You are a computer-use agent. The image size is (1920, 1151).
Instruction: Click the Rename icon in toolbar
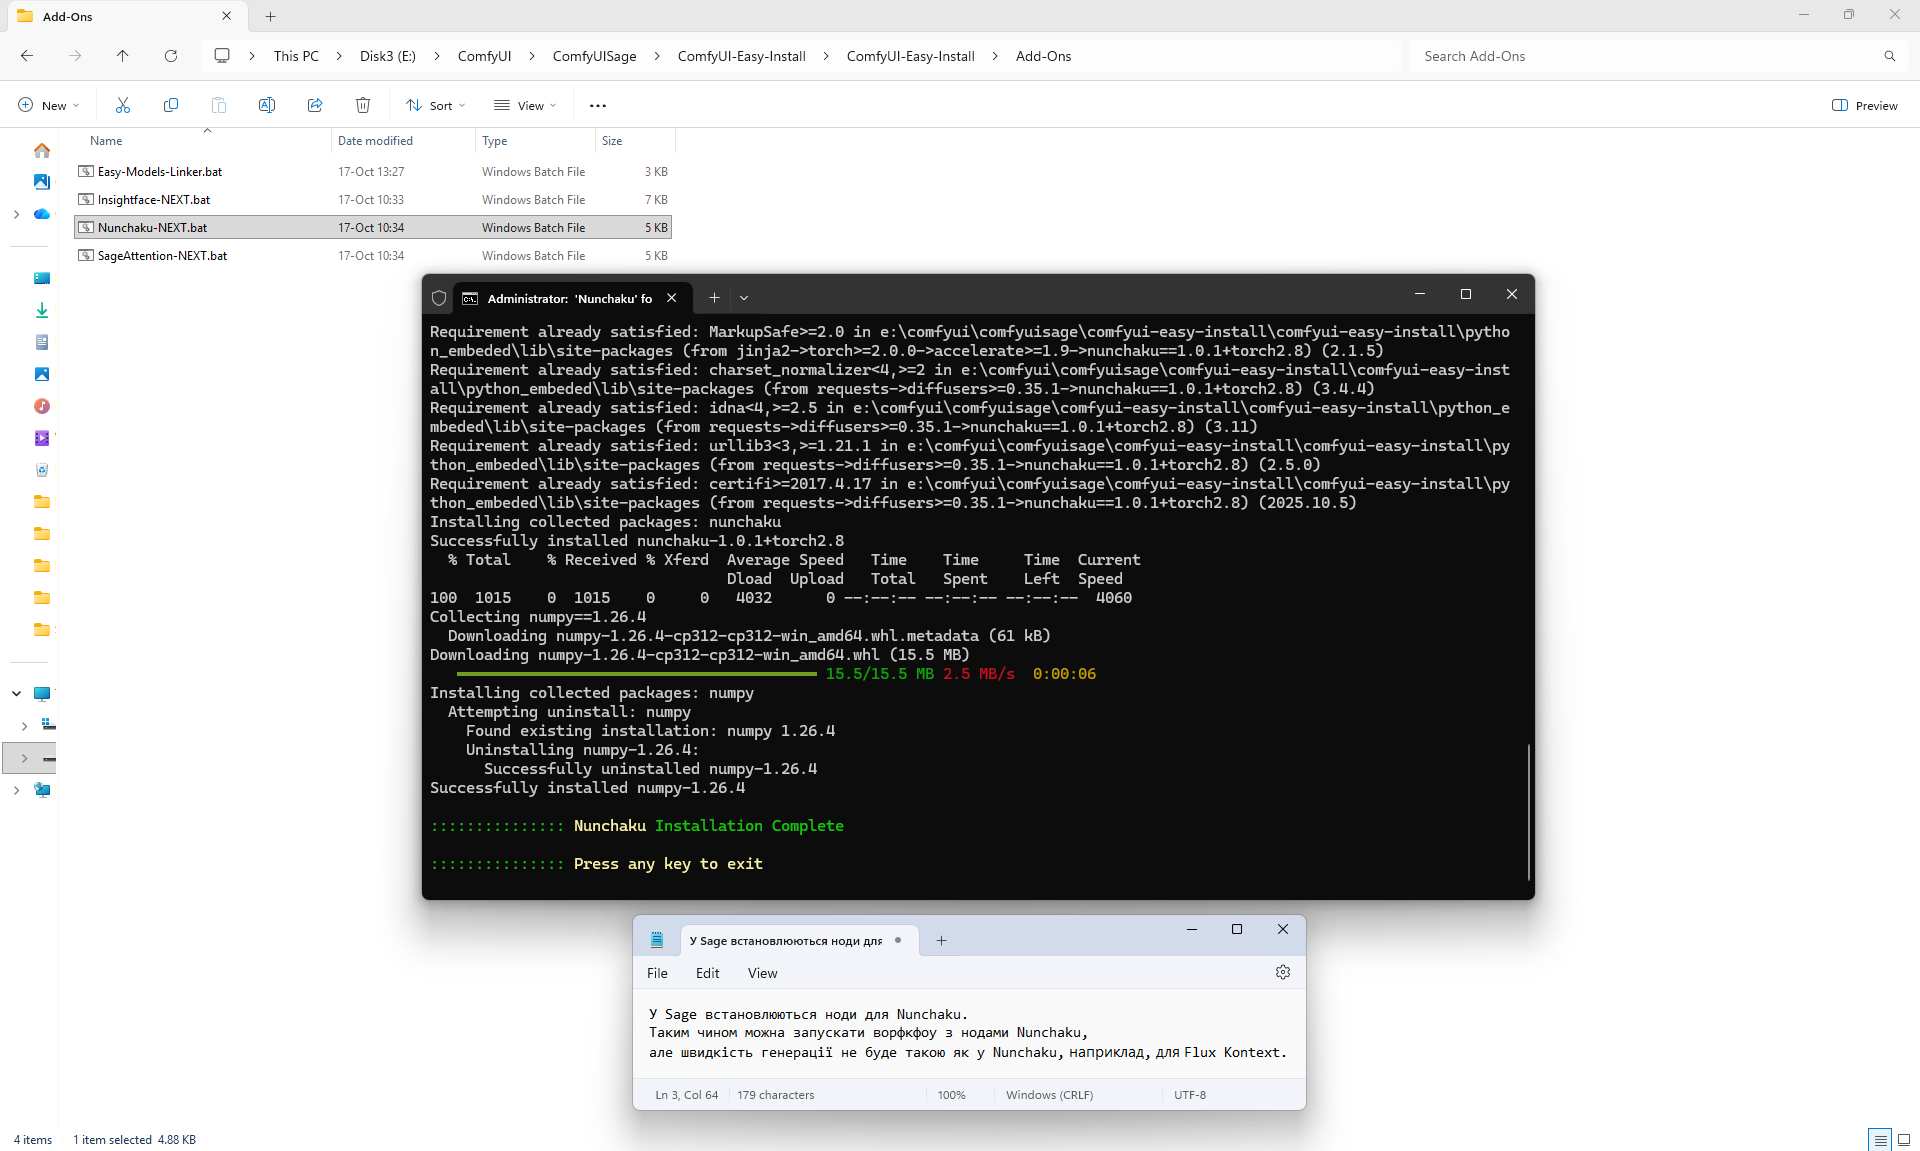[267, 105]
